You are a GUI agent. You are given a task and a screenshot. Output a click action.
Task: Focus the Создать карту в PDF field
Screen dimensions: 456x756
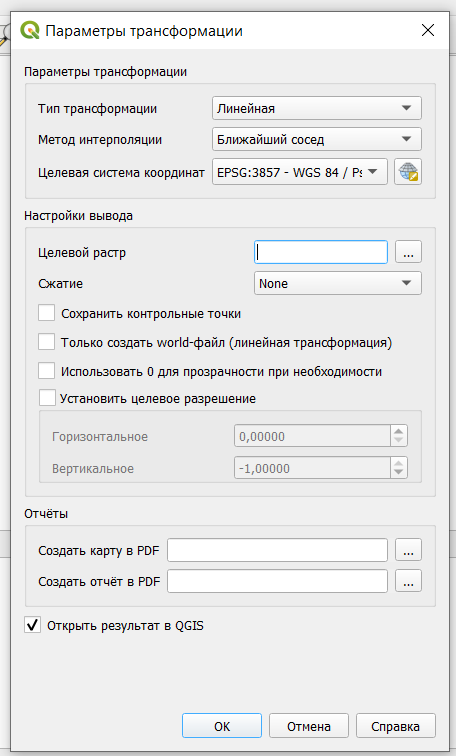coord(277,550)
